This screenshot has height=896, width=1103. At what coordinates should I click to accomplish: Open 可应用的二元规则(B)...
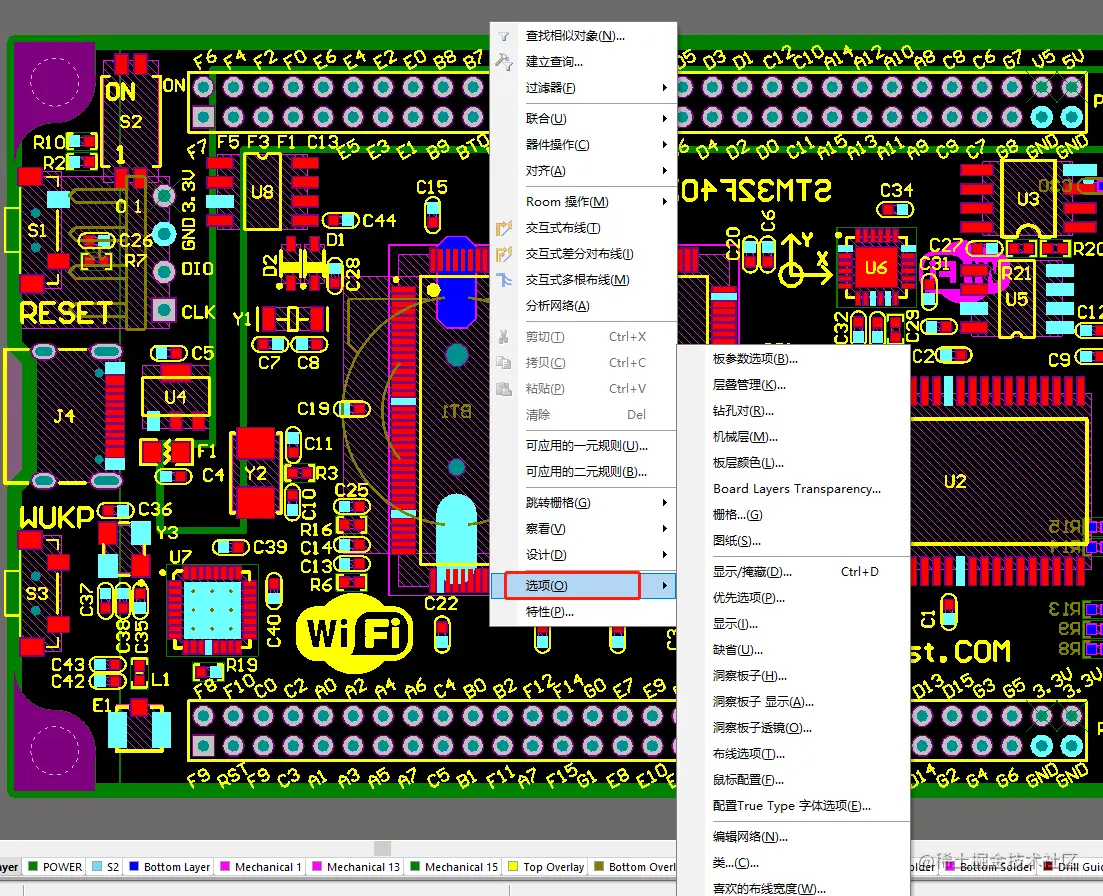click(583, 472)
